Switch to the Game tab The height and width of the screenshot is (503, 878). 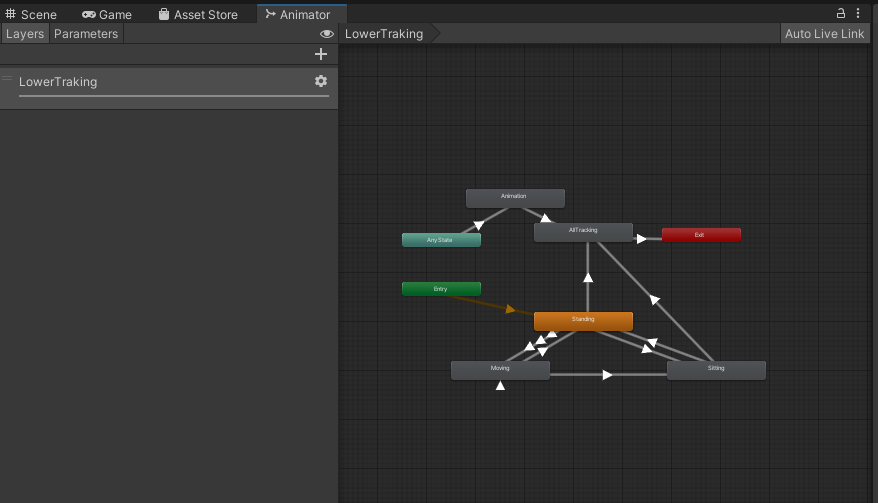107,14
